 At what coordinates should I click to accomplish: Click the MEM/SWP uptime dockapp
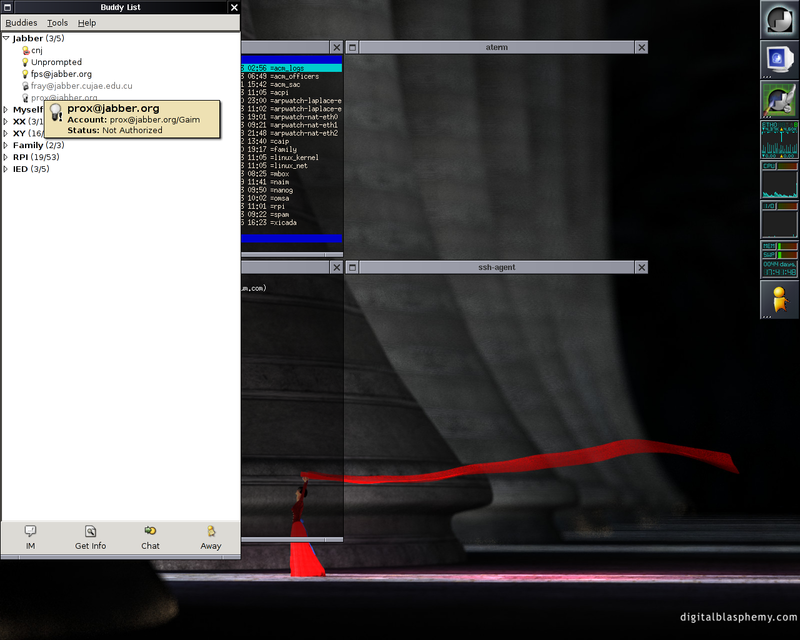coord(780,259)
